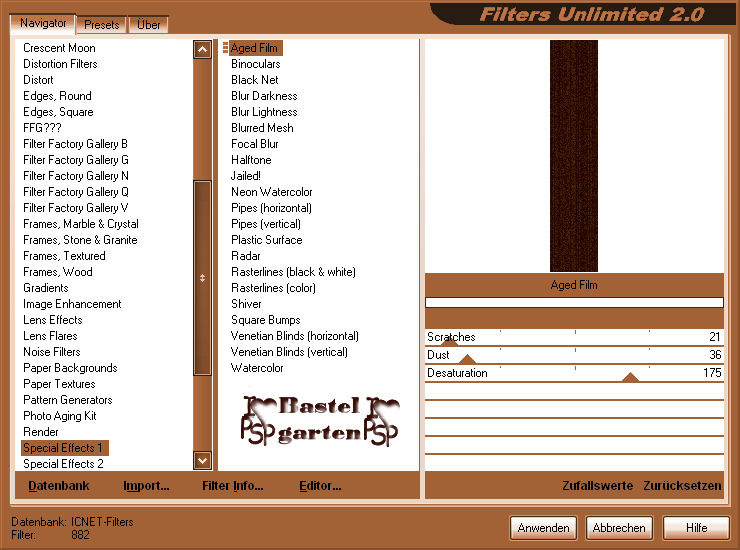Select Photo Aging Kit category
The image size is (740, 550).
point(60,416)
